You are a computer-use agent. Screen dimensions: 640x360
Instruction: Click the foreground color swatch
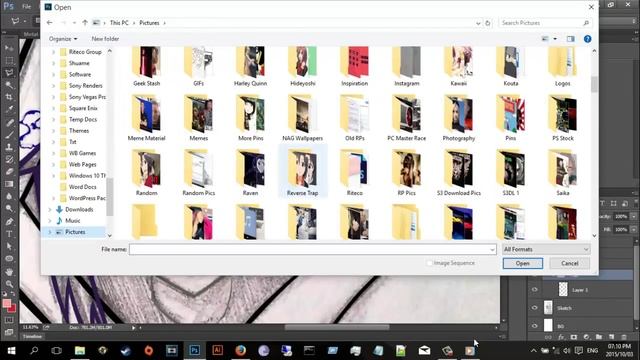coord(7,303)
